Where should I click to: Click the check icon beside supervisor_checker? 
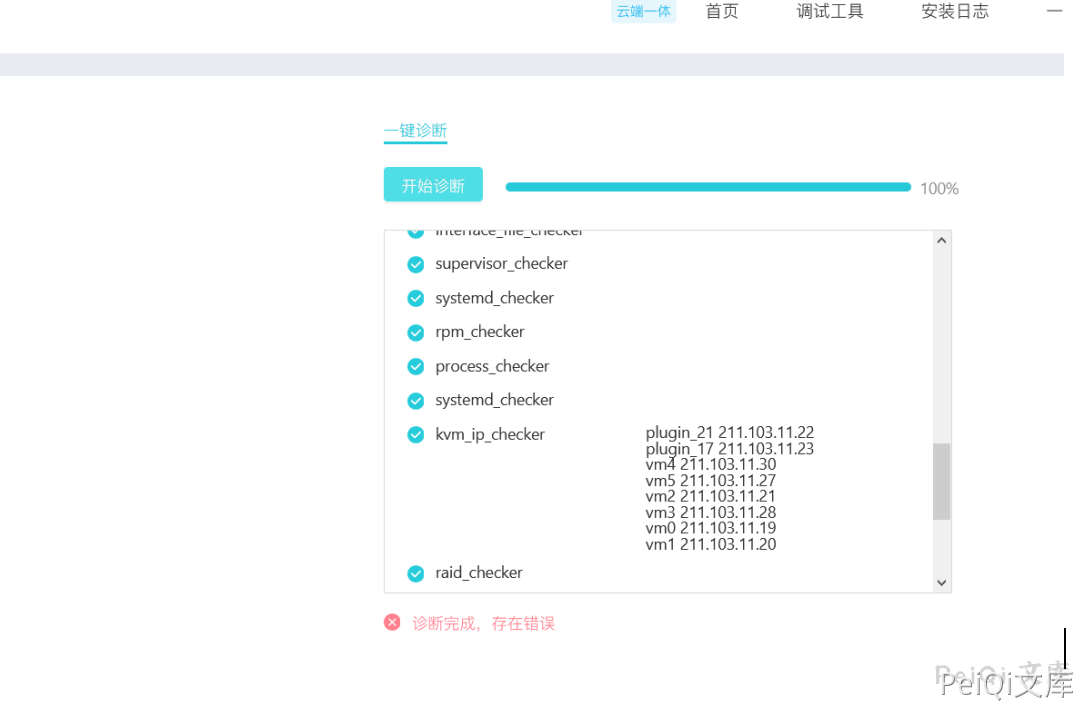416,264
